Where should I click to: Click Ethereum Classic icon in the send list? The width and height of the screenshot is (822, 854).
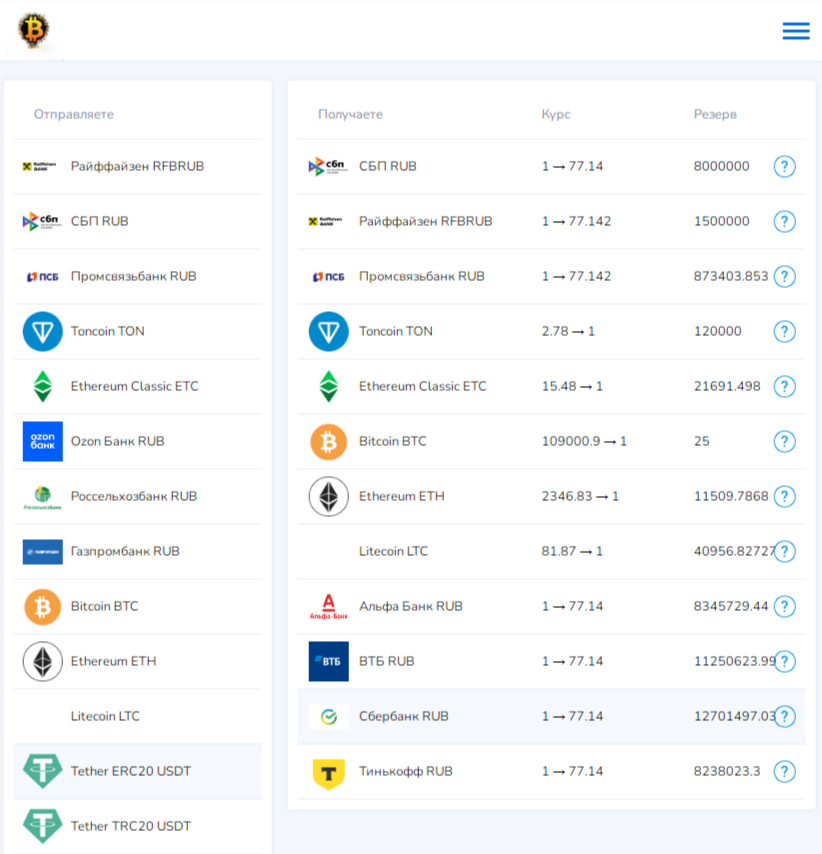click(x=42, y=386)
